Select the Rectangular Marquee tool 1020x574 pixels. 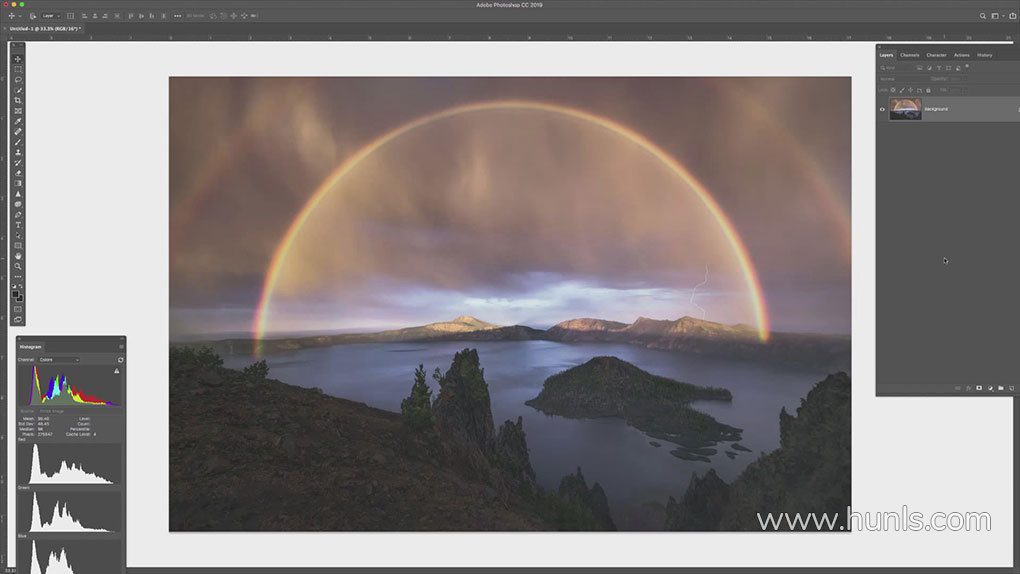pos(18,70)
